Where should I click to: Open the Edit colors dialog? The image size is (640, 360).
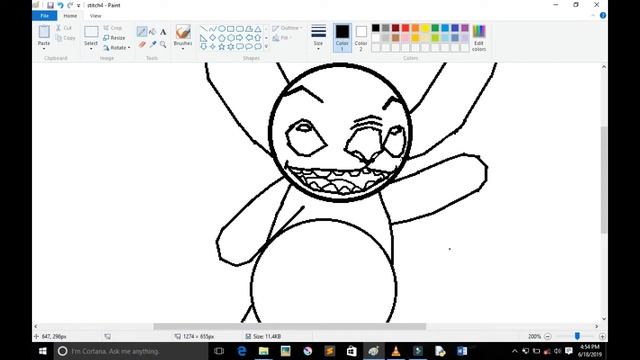pyautogui.click(x=479, y=38)
